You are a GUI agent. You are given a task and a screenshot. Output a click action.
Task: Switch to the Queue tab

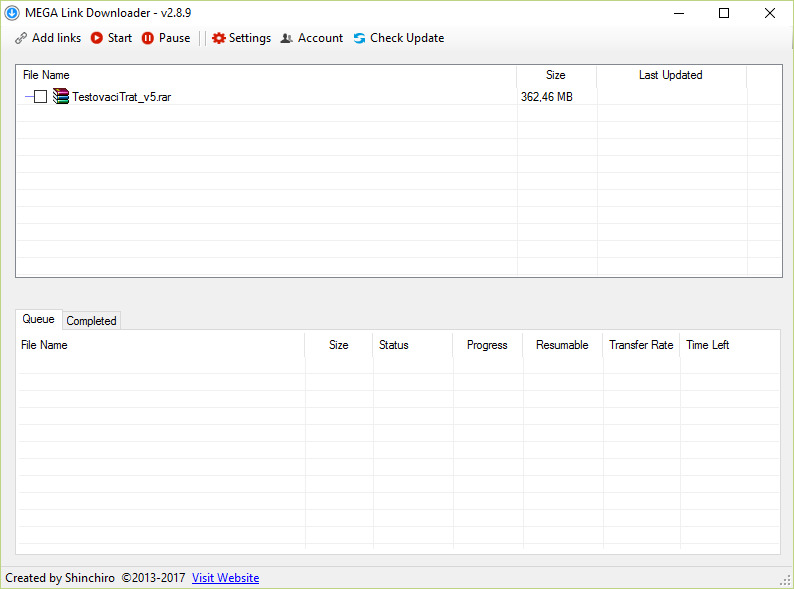point(38,319)
